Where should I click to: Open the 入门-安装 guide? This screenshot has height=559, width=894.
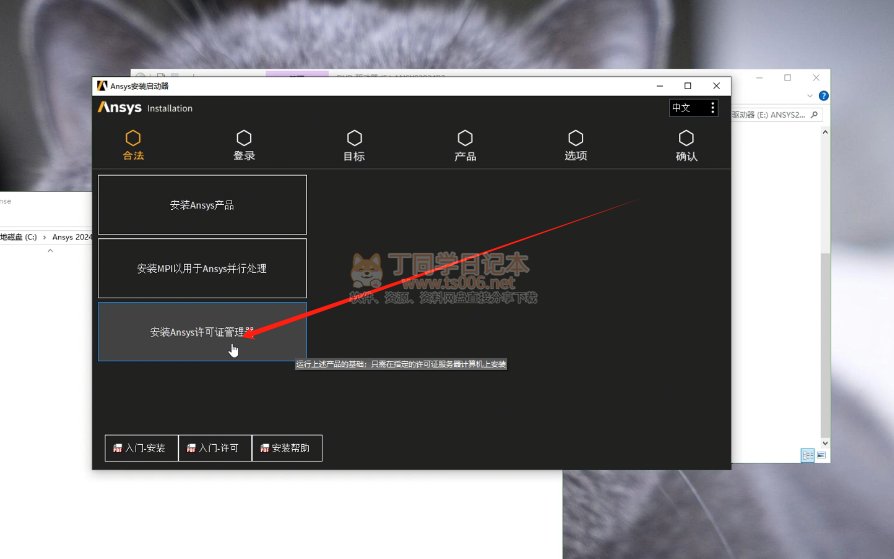141,448
